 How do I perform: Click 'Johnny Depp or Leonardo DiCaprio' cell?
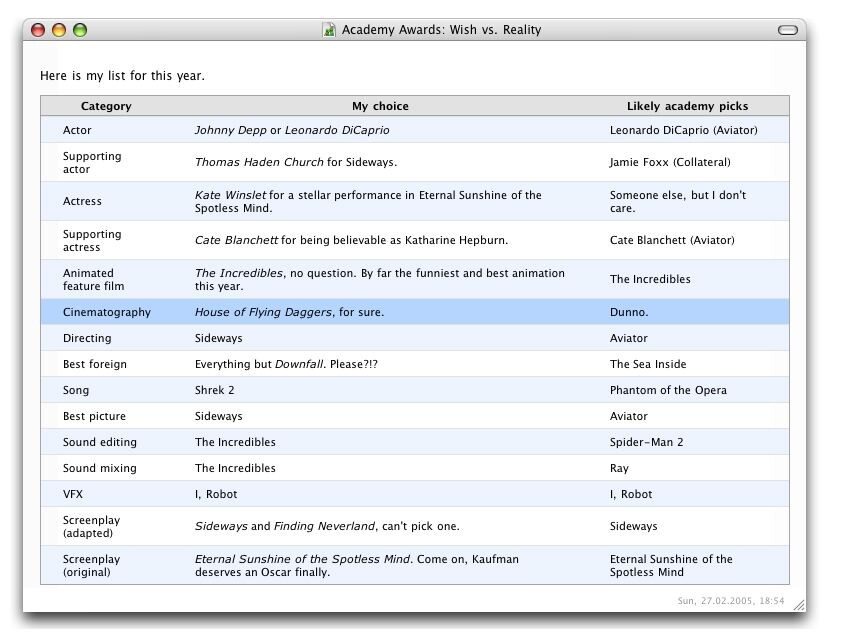[x=292, y=130]
